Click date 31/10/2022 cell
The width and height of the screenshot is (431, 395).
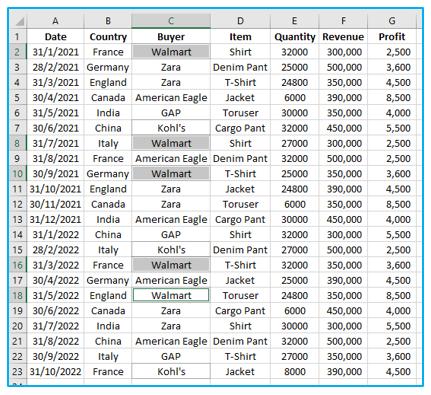(x=55, y=372)
